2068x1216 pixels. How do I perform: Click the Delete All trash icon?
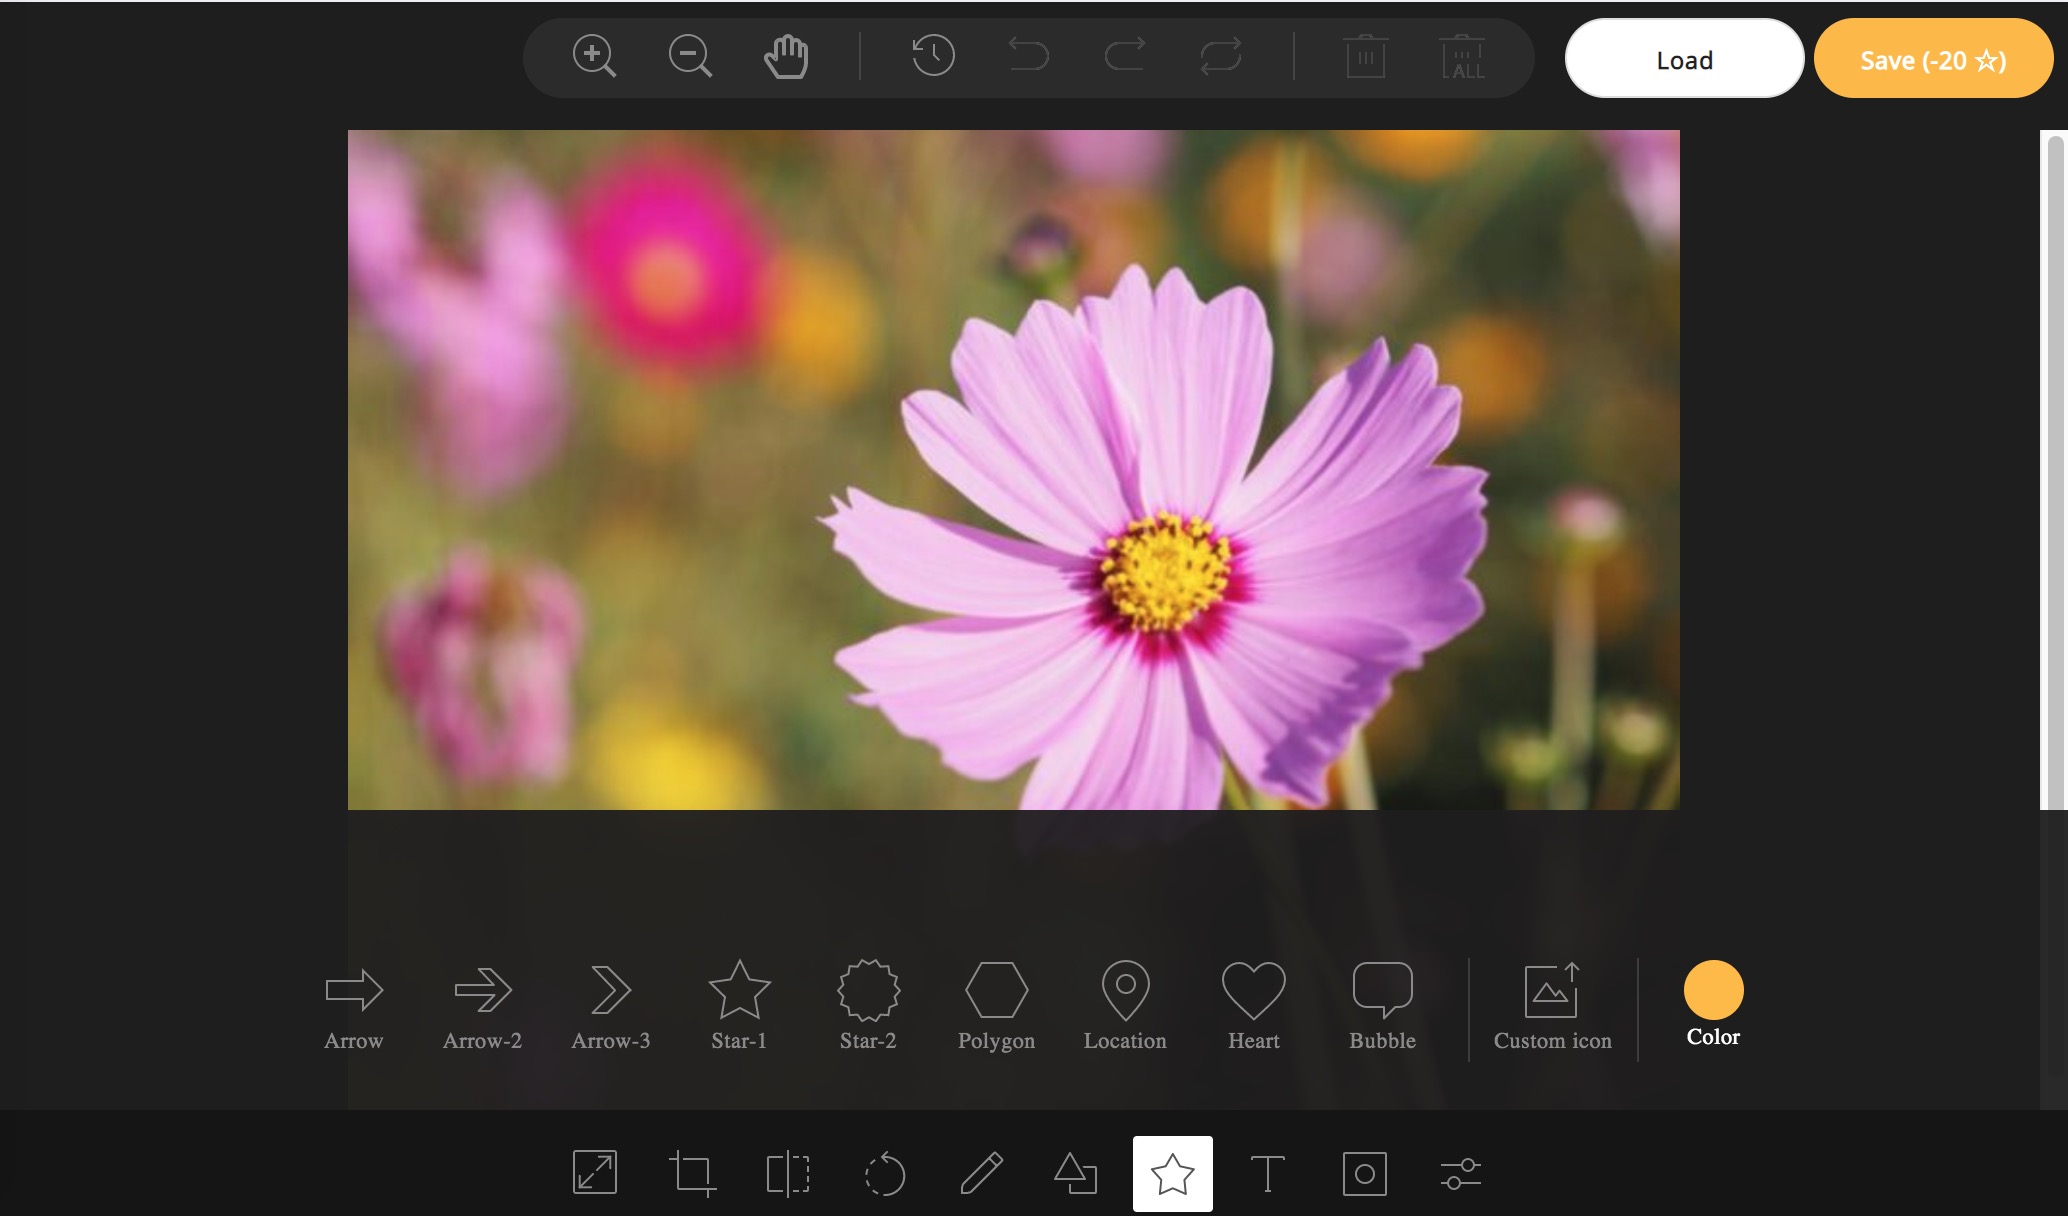tap(1462, 56)
